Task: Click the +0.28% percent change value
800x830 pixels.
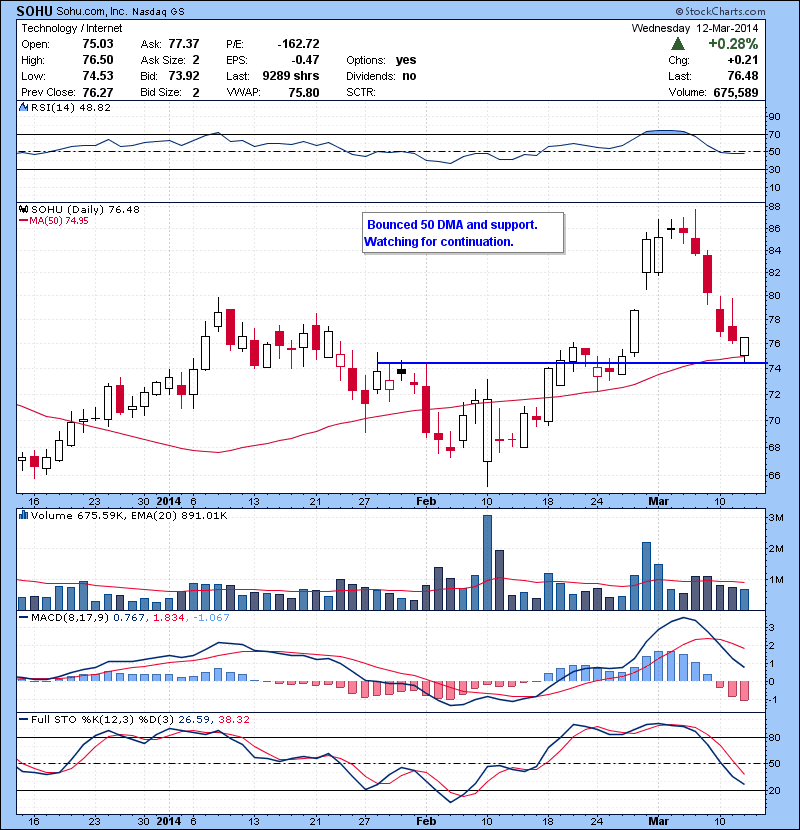Action: click(x=733, y=43)
